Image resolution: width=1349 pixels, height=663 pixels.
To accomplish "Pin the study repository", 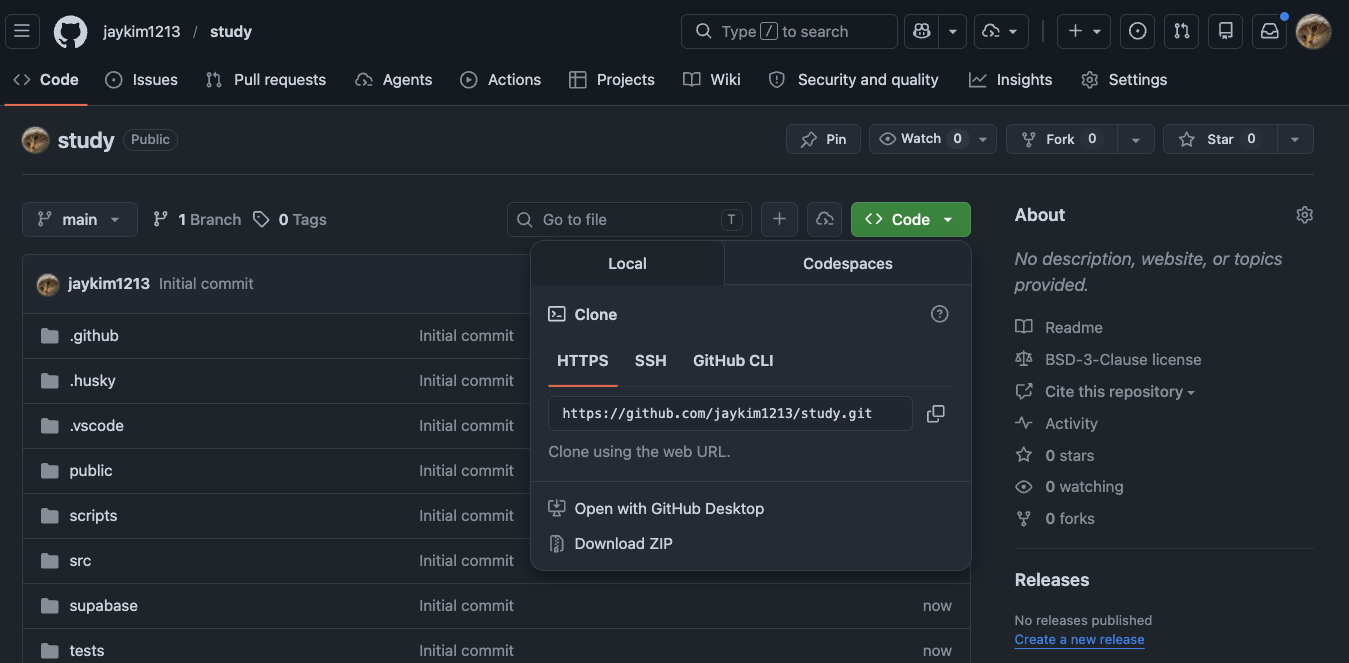I will click(x=823, y=139).
